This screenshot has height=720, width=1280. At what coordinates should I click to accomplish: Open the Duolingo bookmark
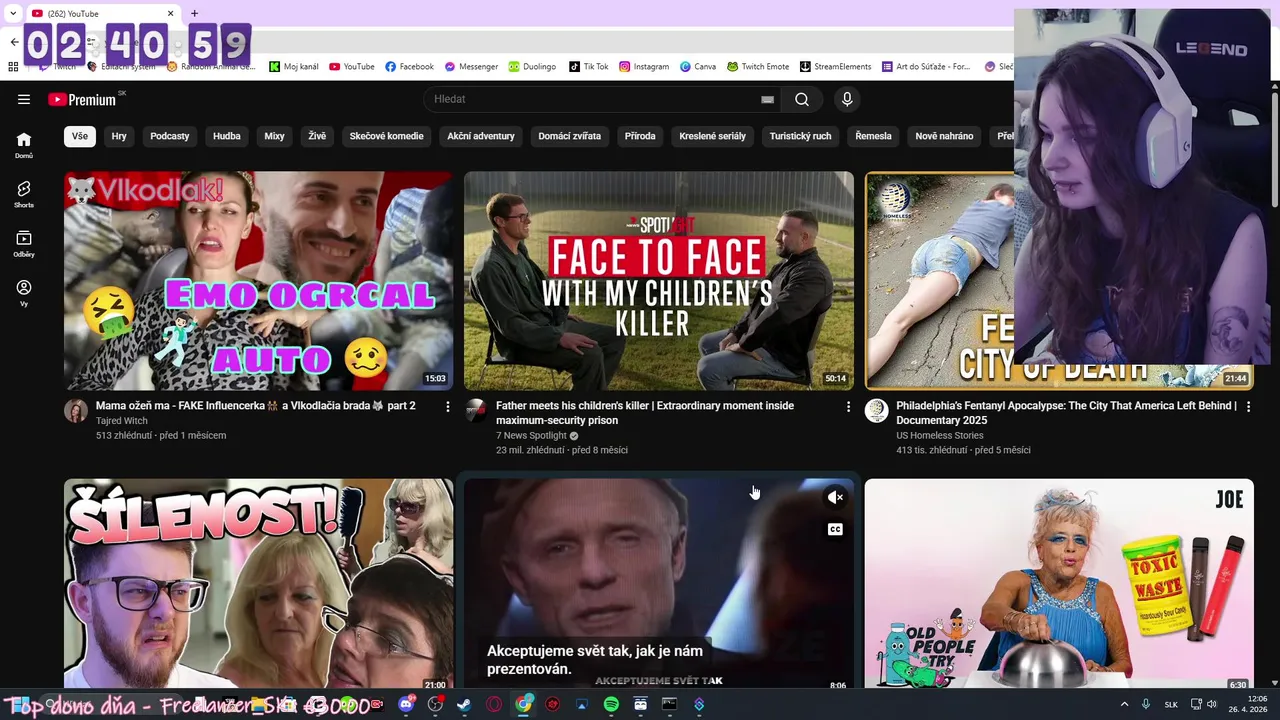coord(532,67)
